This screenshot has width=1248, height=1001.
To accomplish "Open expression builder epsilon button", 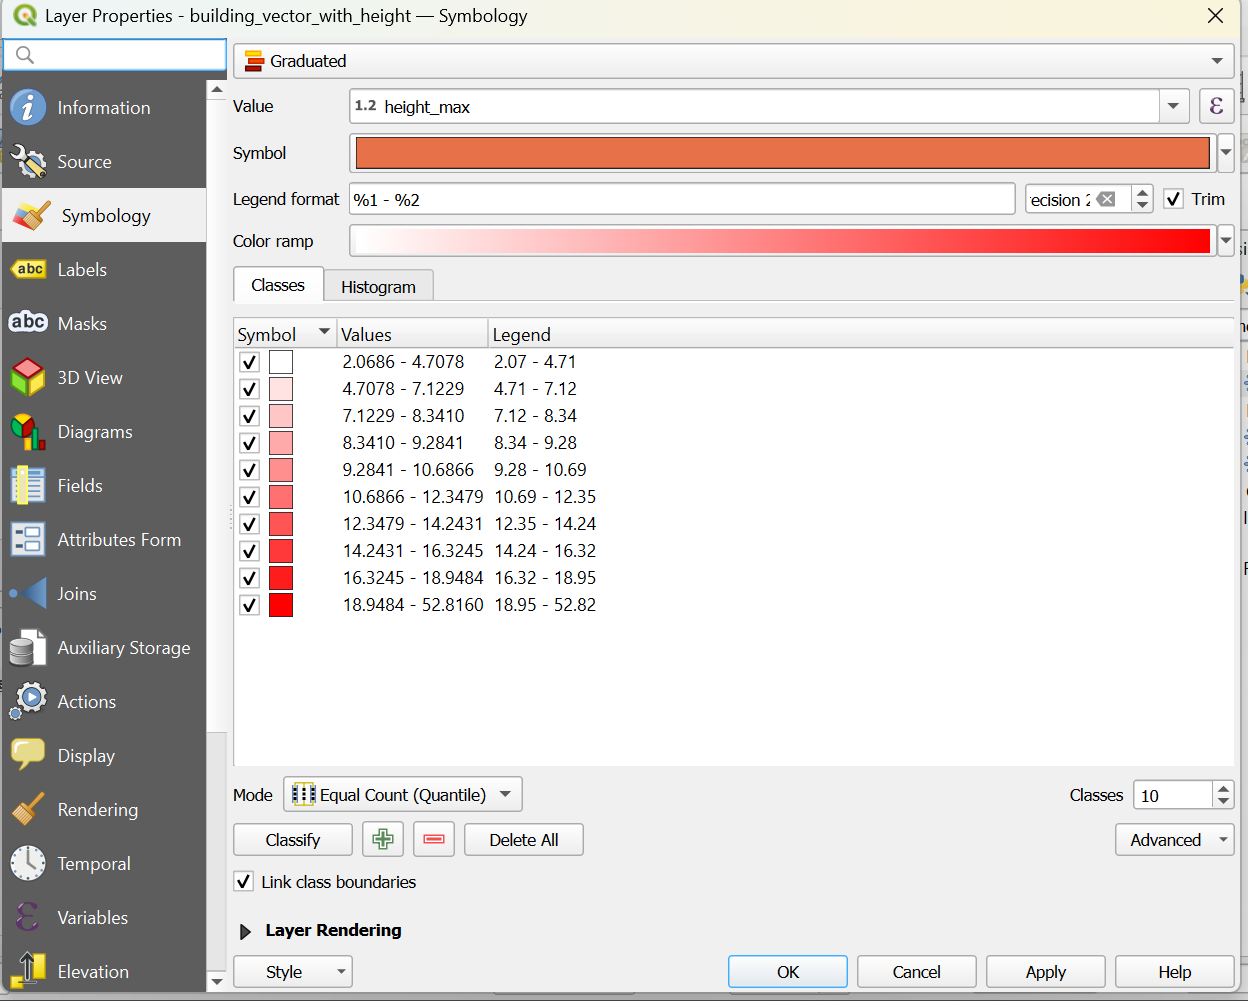I will coord(1216,106).
